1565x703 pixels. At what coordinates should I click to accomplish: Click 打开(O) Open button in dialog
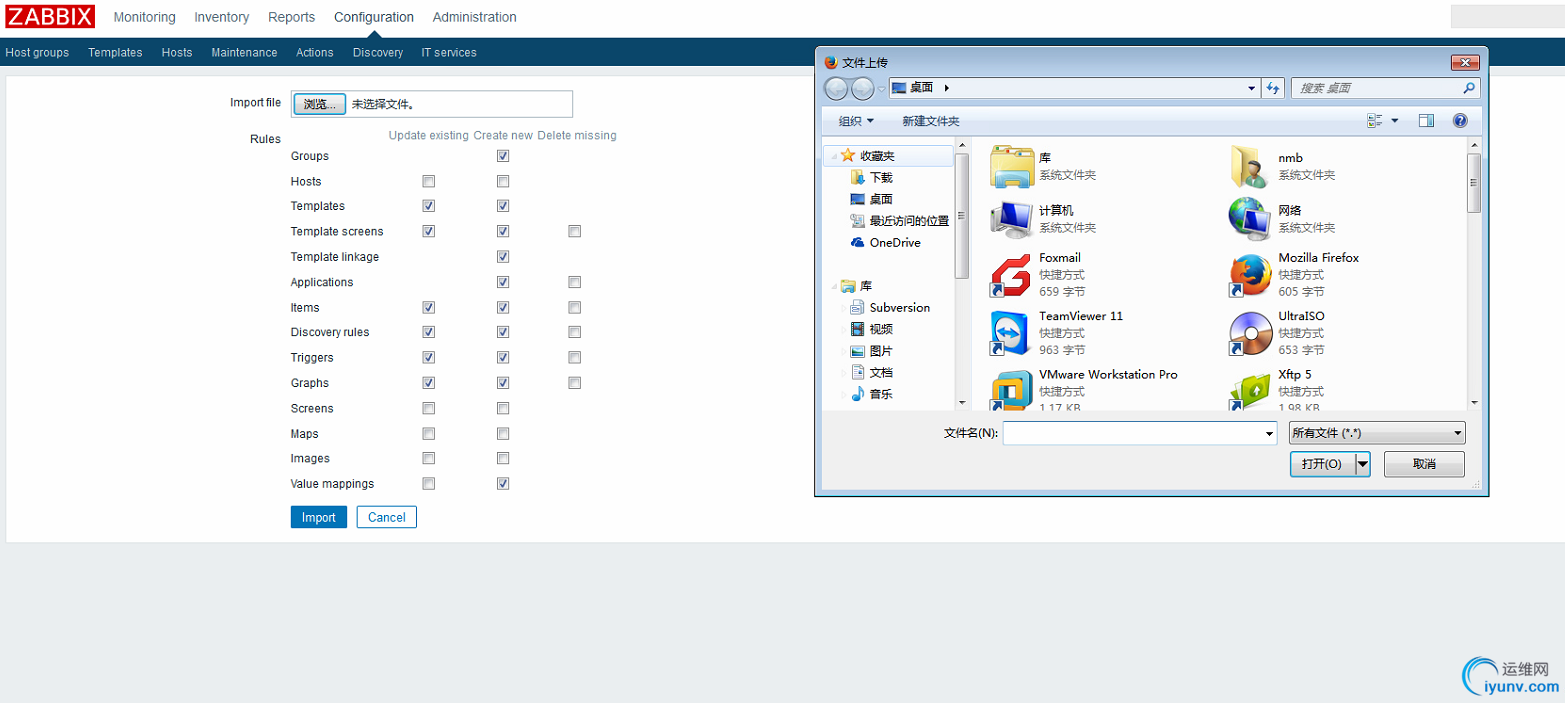click(1322, 464)
